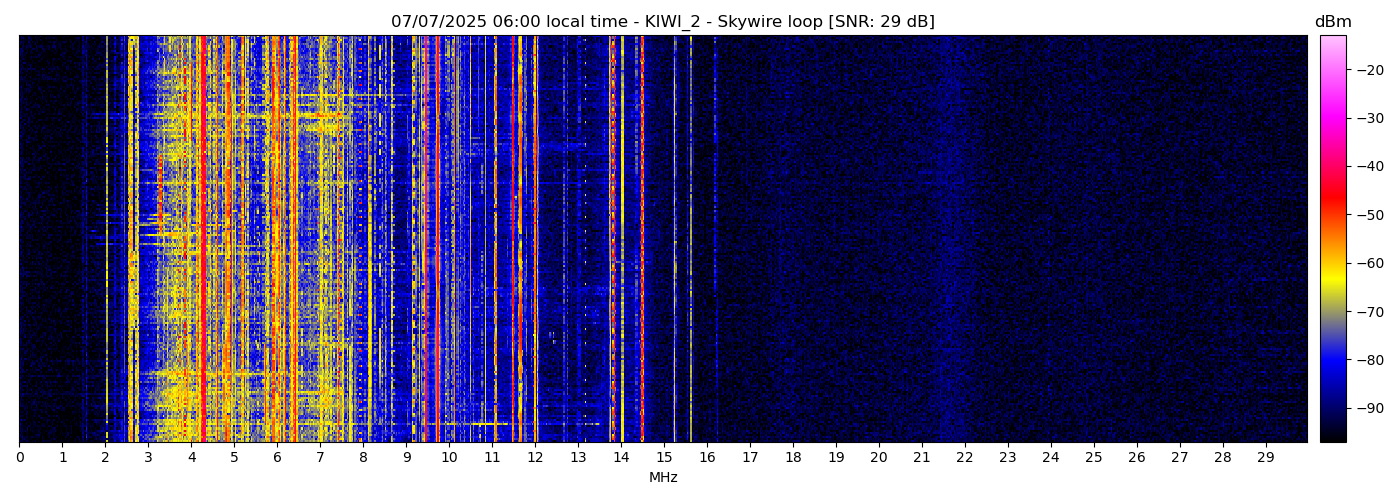Click the 14 tick label on frequency axis

click(621, 458)
